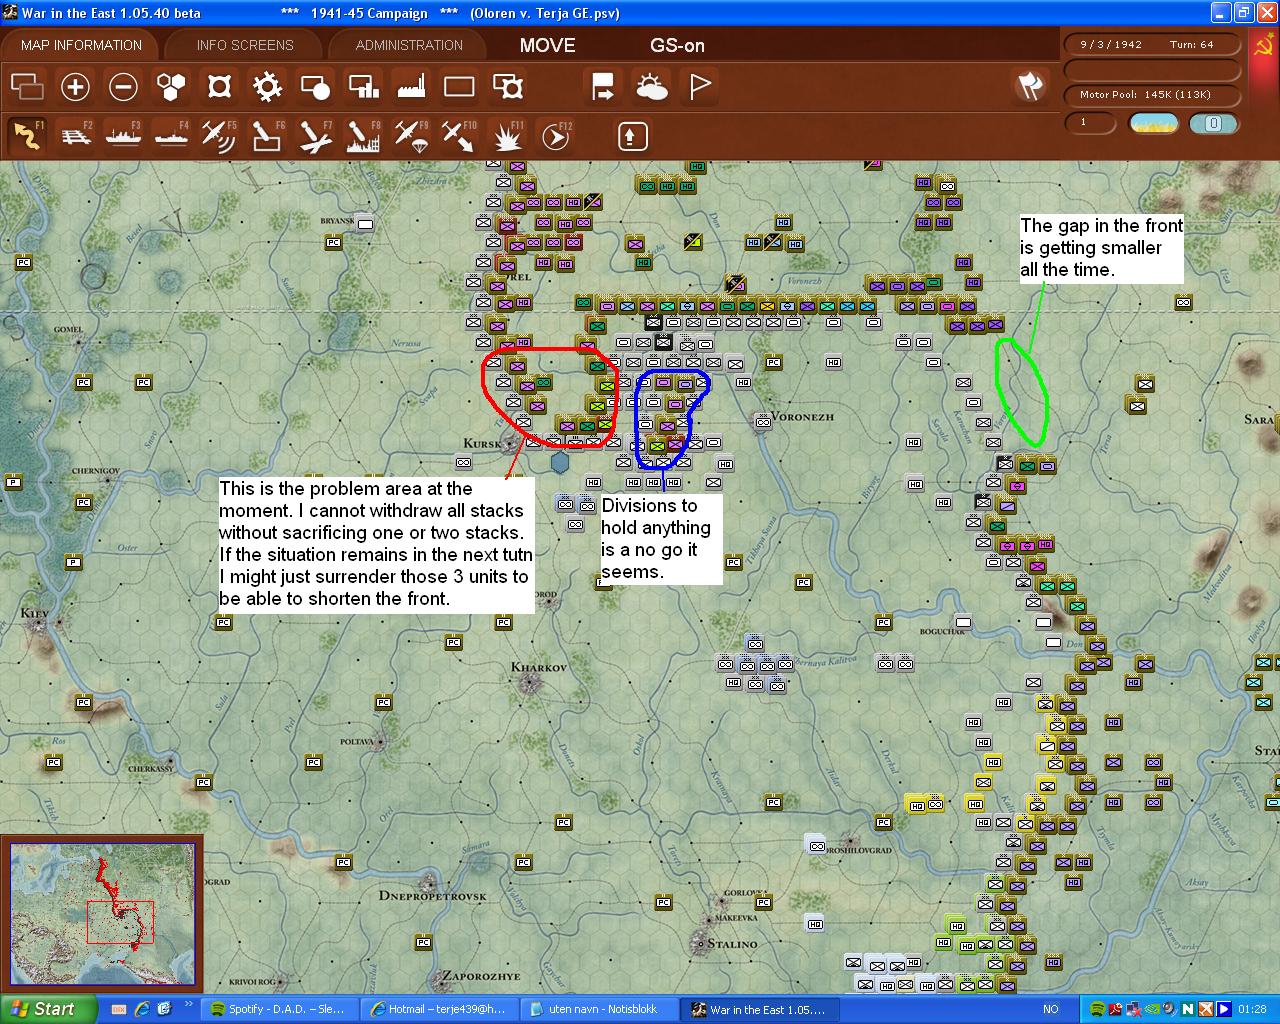Screen dimensions: 1280x1024
Task: Click the date and turn display
Action: (1150, 45)
